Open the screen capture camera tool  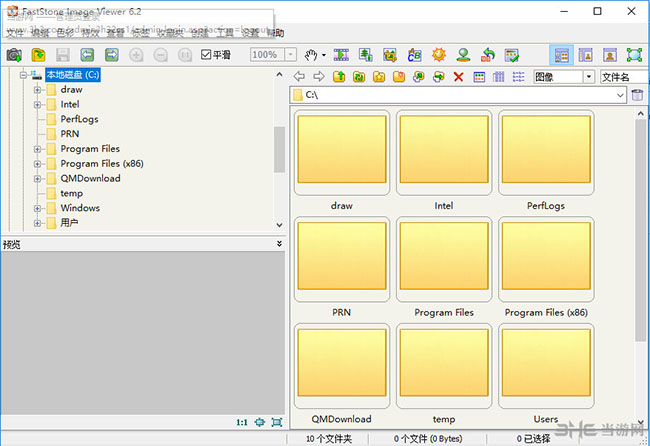(14, 55)
